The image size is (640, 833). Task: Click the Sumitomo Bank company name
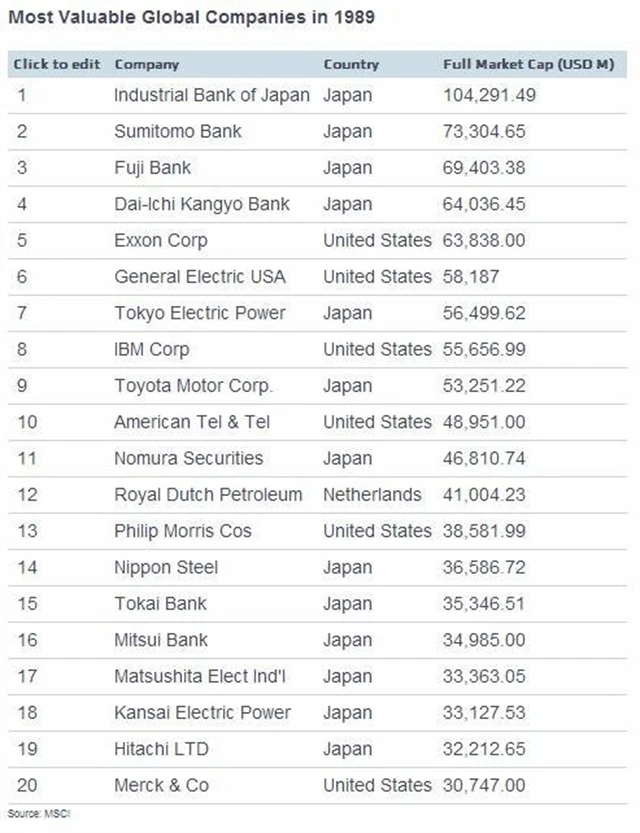[177, 131]
